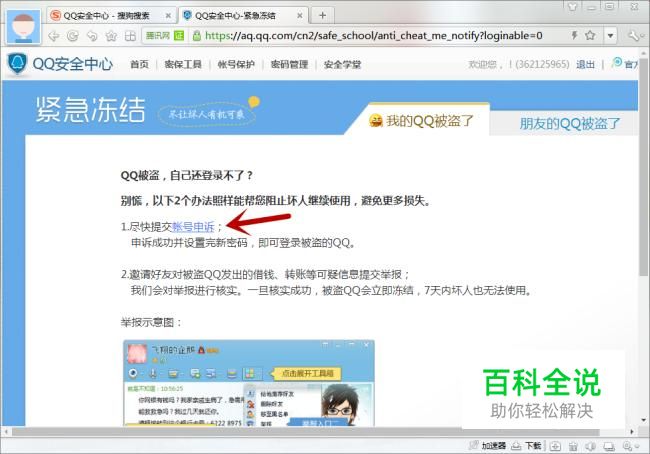Click the skin shirt icon in title bar
This screenshot has width=650, height=454.
pos(572,6)
